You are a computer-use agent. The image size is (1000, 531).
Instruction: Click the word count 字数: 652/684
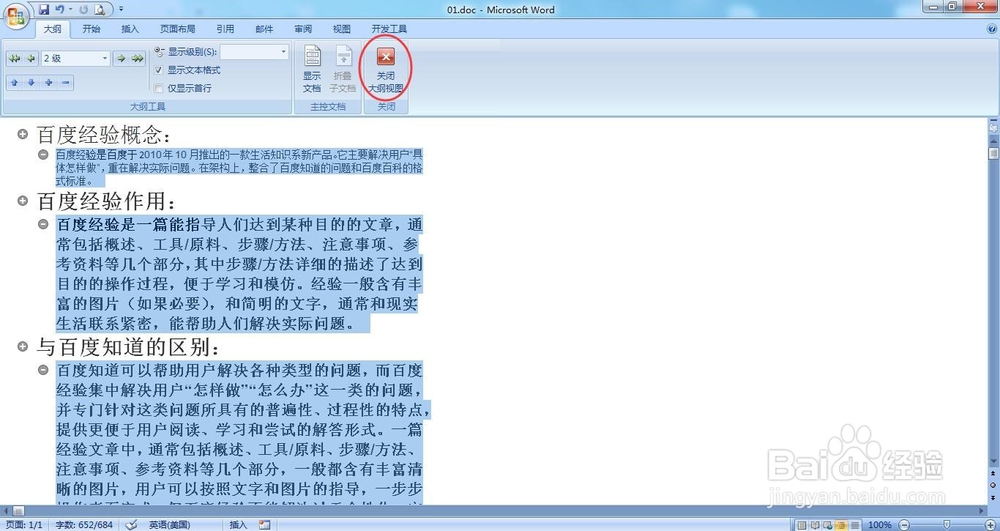pyautogui.click(x=85, y=525)
